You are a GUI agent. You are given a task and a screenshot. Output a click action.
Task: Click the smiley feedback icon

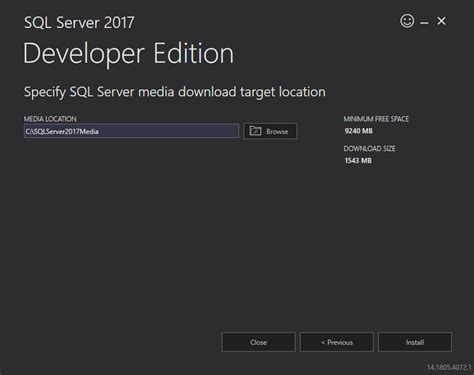coord(407,21)
